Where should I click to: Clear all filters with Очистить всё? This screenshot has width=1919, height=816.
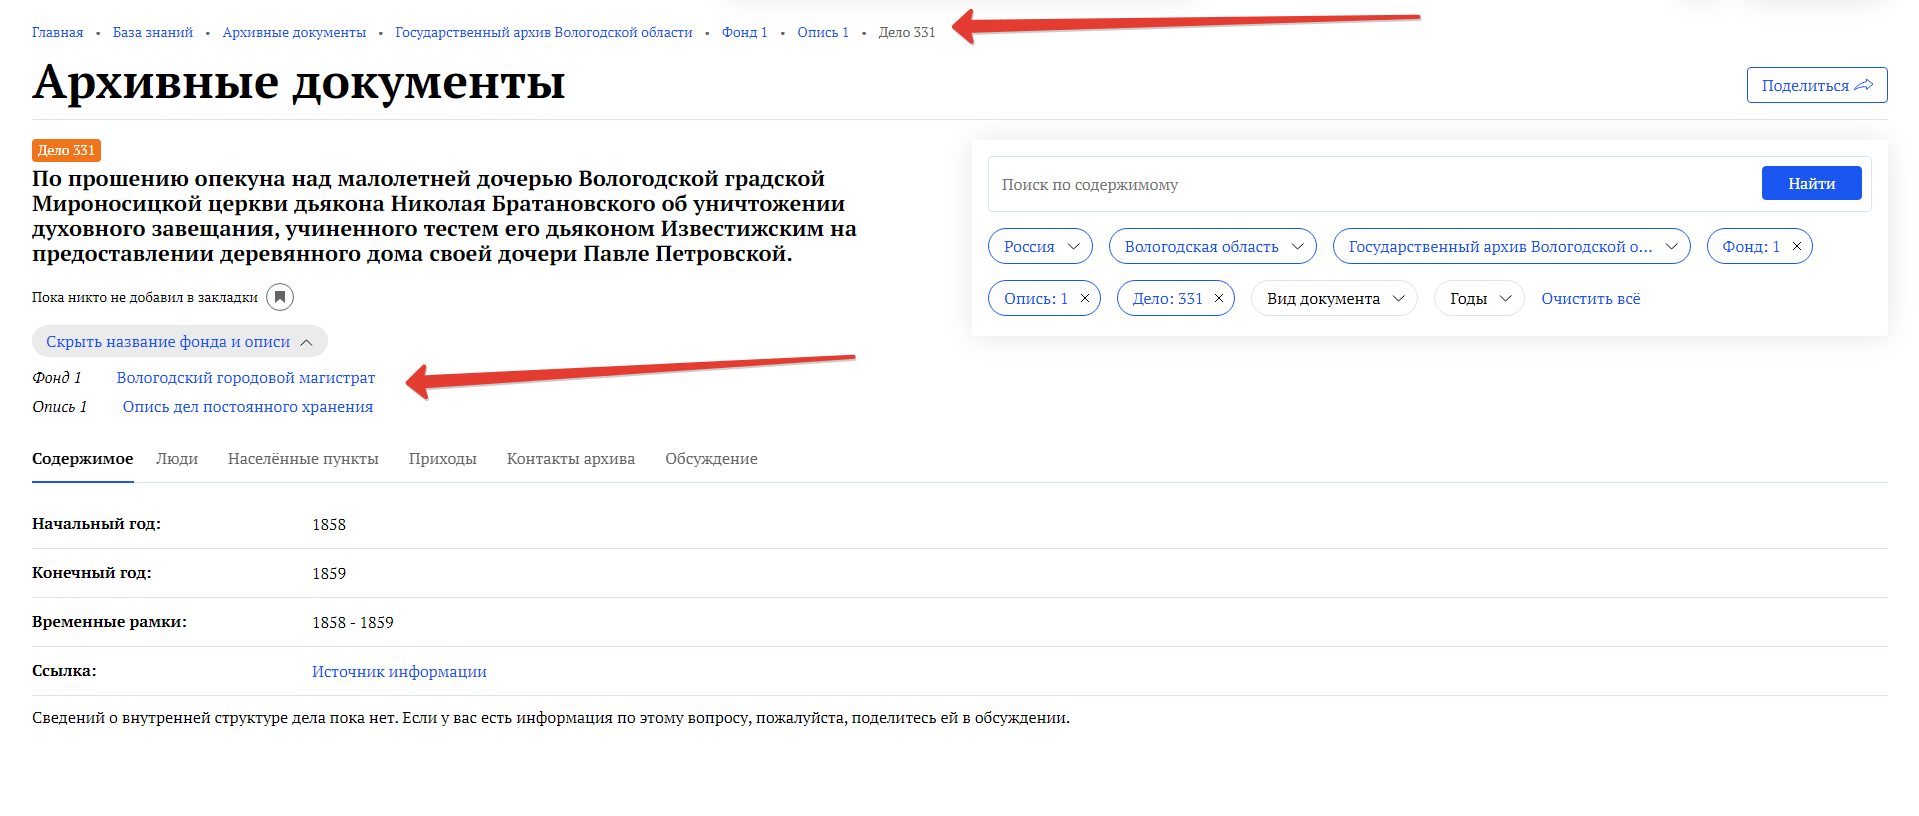[x=1590, y=299]
